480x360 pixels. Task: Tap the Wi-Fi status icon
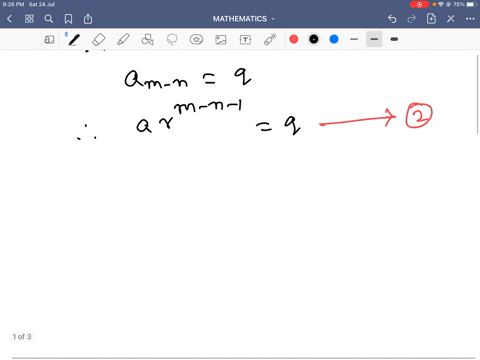[x=441, y=4]
